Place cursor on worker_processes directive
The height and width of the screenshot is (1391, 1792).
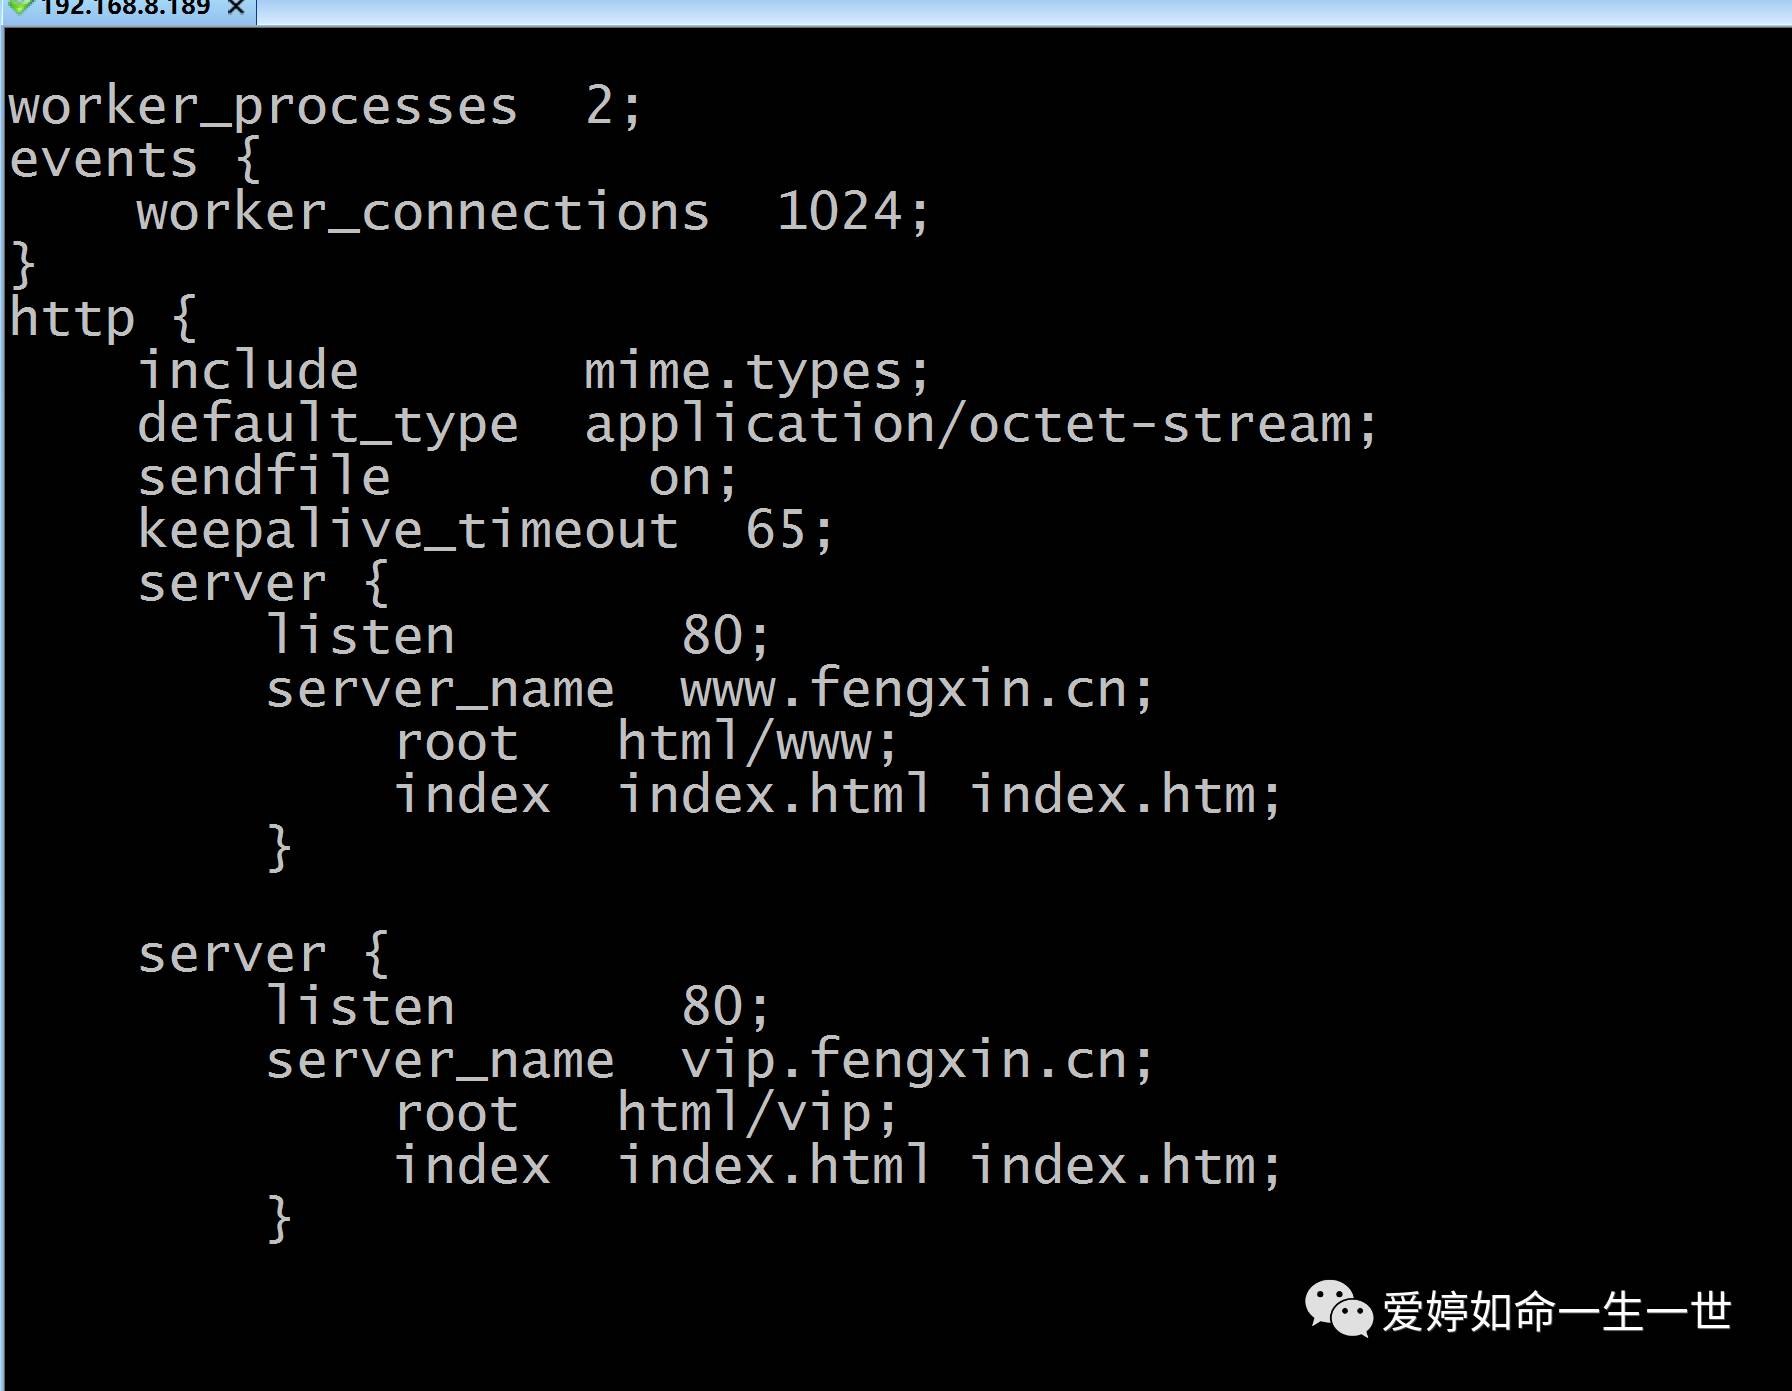coord(263,107)
